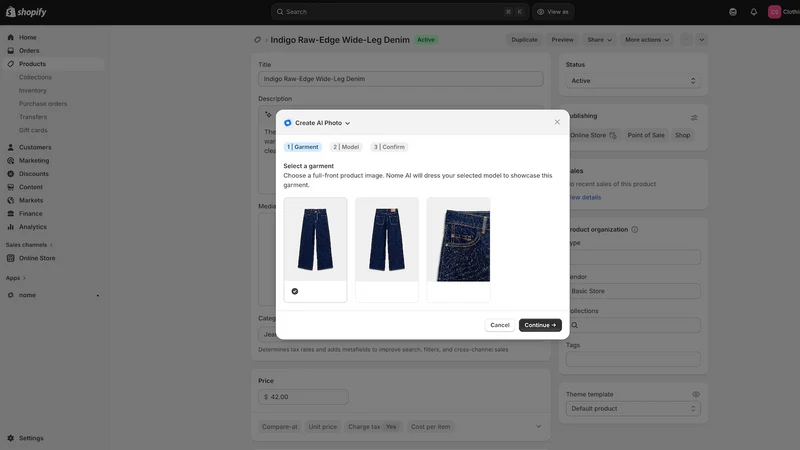Click the Continue button
This screenshot has height=450, width=800.
coord(540,325)
